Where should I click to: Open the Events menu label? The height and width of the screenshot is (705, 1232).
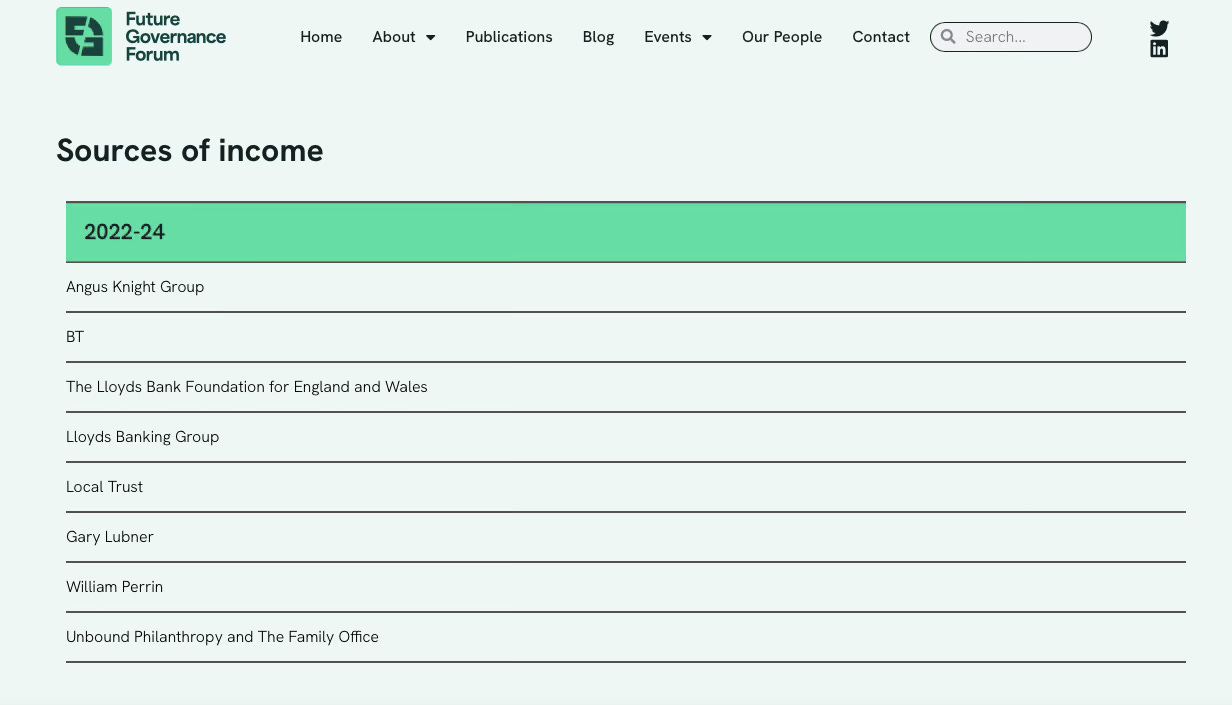(668, 37)
